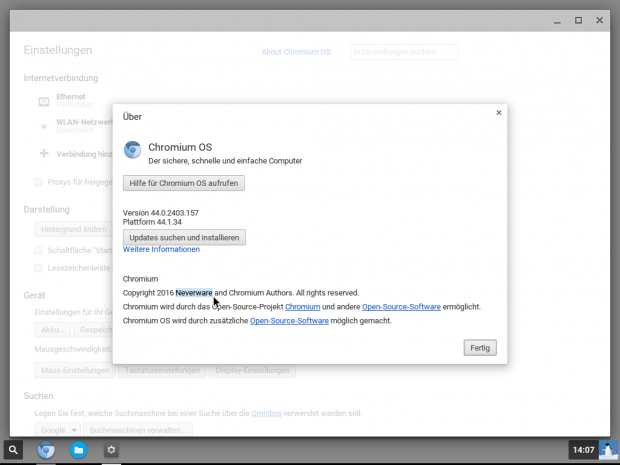Expand the Google search engine dropdown

tap(57, 430)
